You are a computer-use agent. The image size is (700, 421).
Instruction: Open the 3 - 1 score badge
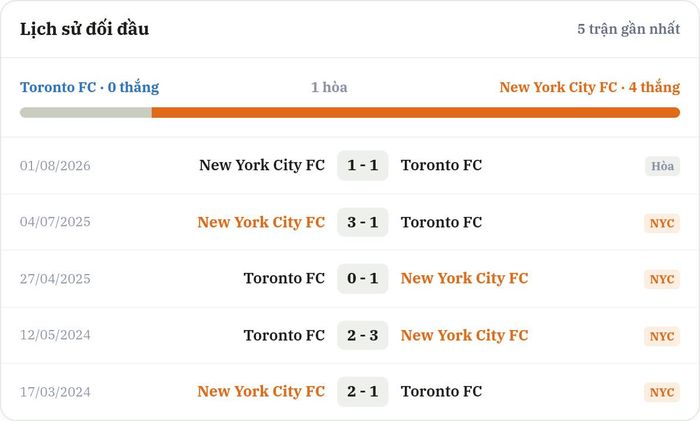(362, 222)
